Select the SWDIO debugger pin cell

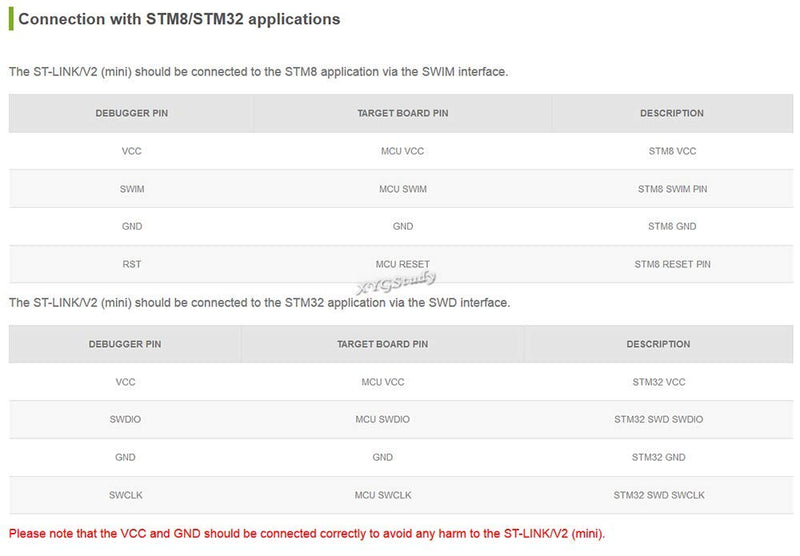125,419
